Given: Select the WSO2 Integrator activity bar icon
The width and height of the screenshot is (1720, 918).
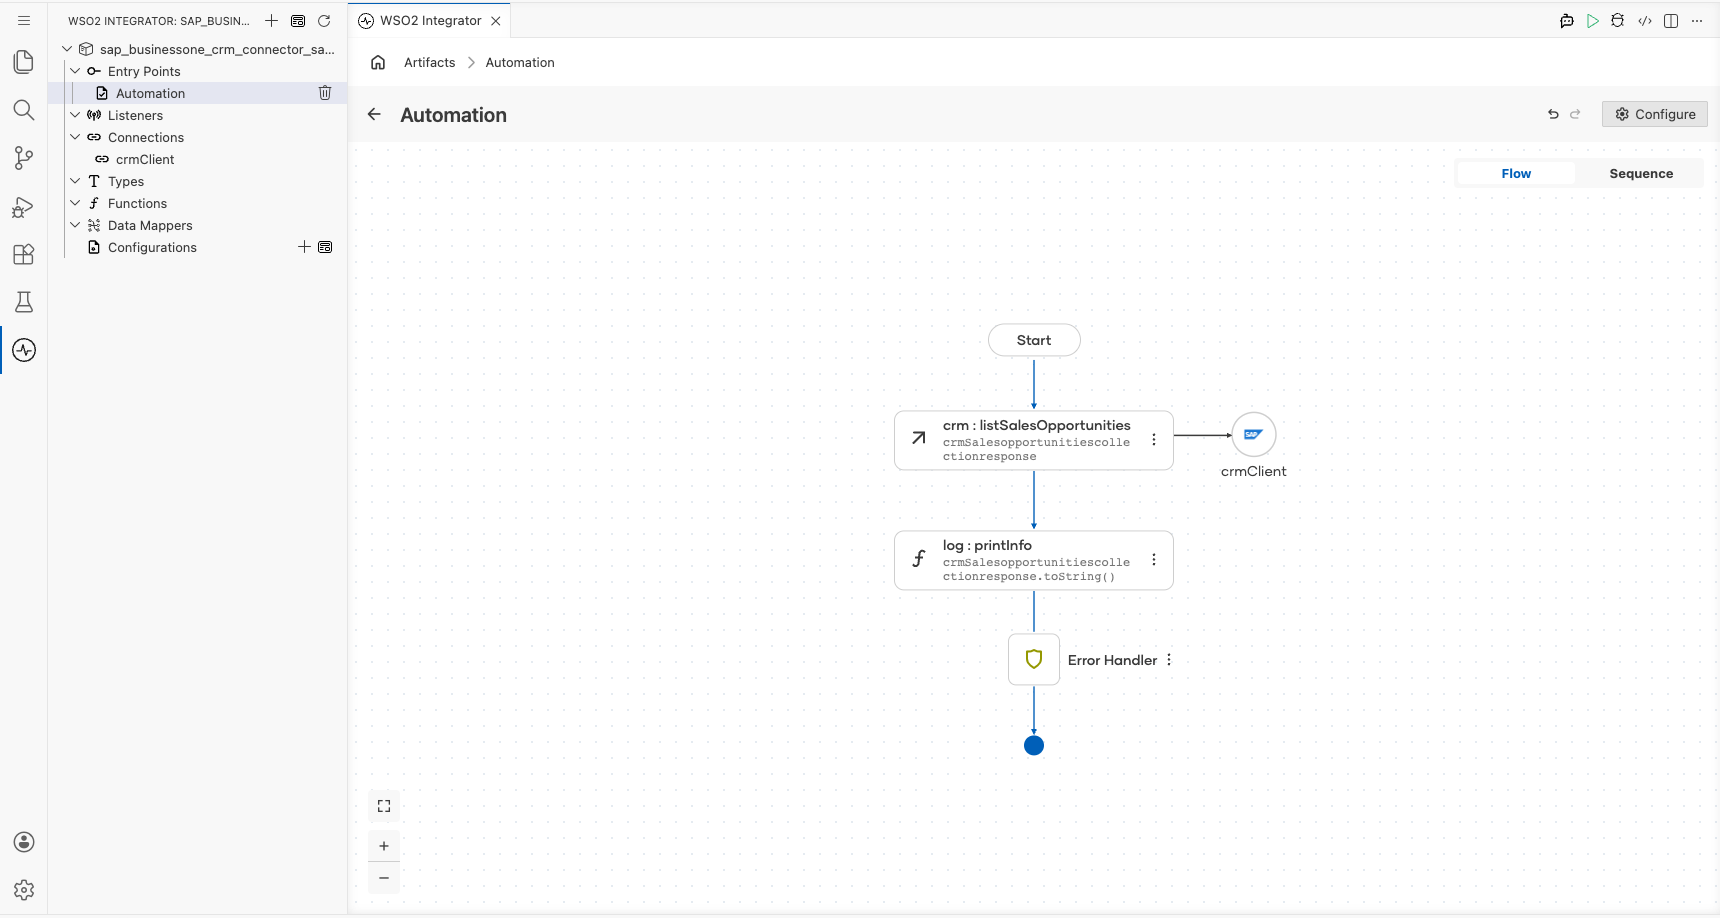Looking at the screenshot, I should [x=24, y=350].
